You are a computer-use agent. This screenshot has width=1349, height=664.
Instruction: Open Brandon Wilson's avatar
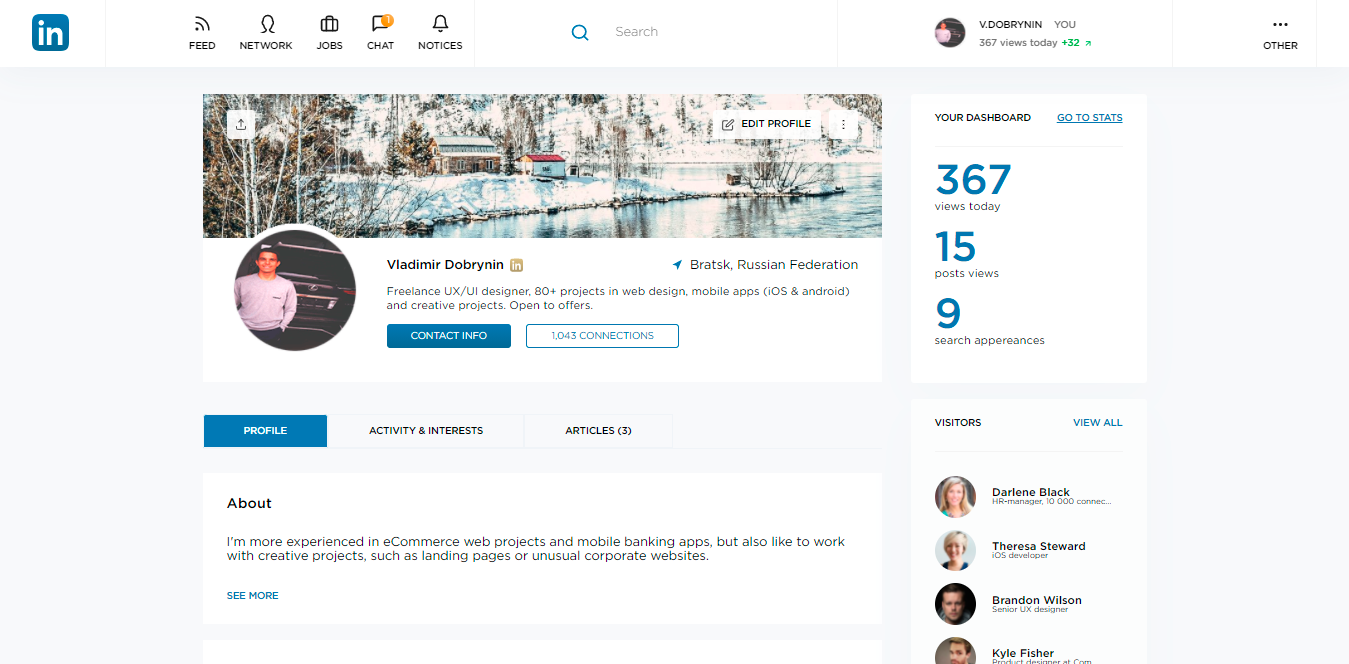(955, 604)
